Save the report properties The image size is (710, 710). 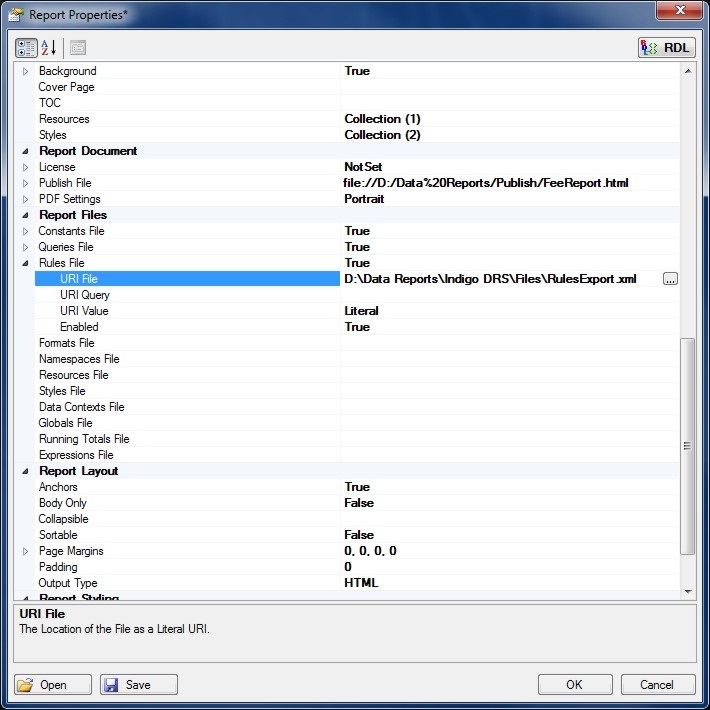point(138,685)
